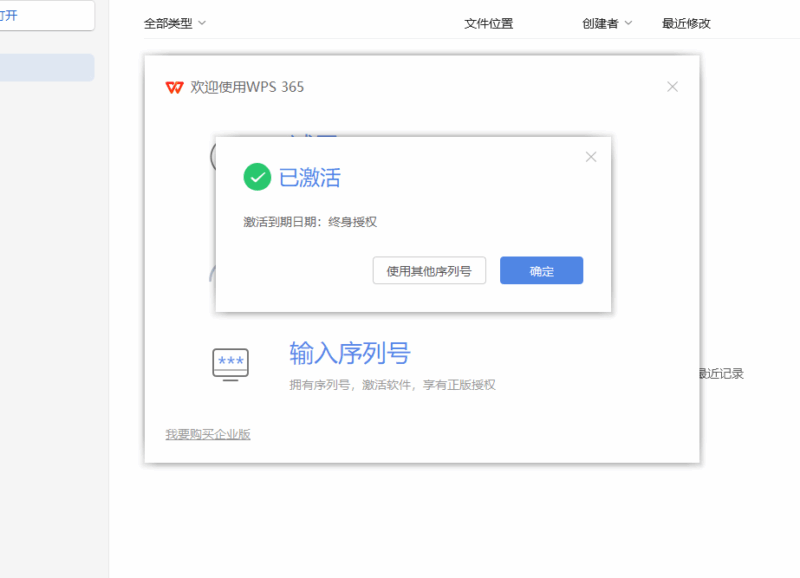Click the green activation success checkmark icon
This screenshot has height=578, width=800.
(258, 177)
